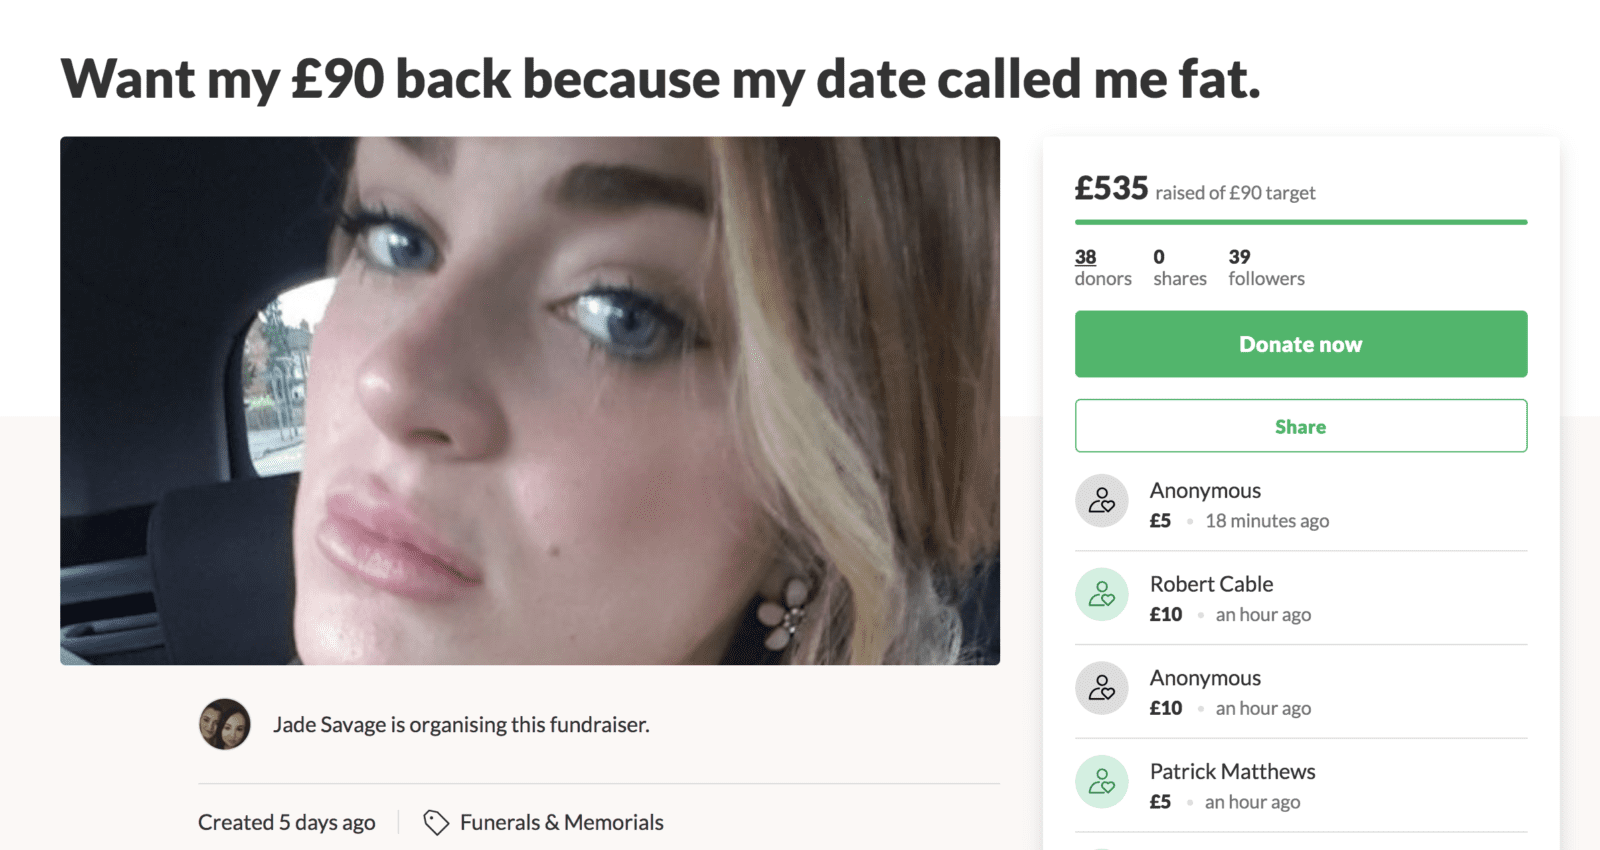Viewport: 1600px width, 850px height.
Task: Click the Robert Cable donor name
Action: (1211, 584)
